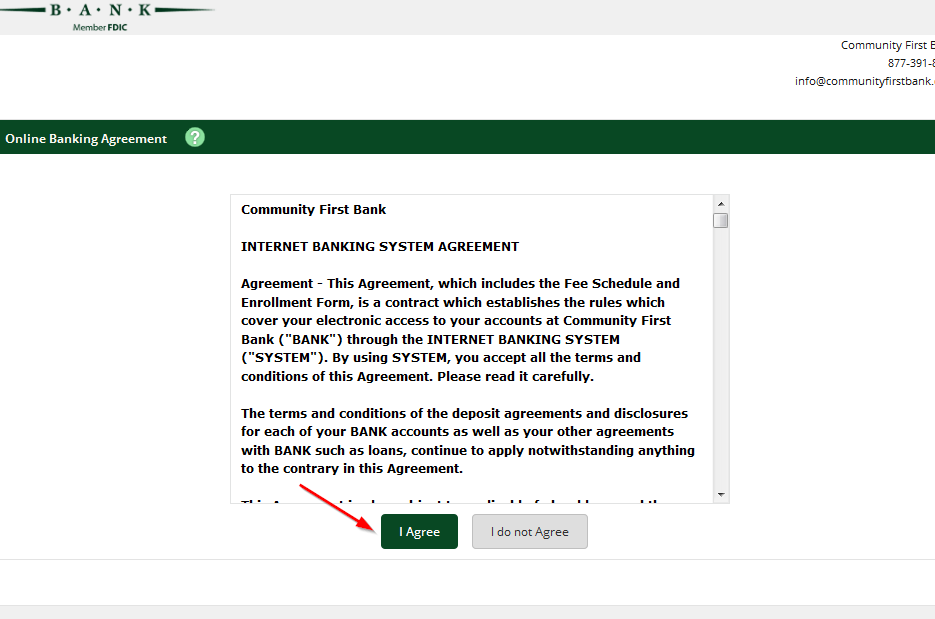This screenshot has width=935, height=619.
Task: Click the Member FDIC text in logo
Action: click(100, 27)
